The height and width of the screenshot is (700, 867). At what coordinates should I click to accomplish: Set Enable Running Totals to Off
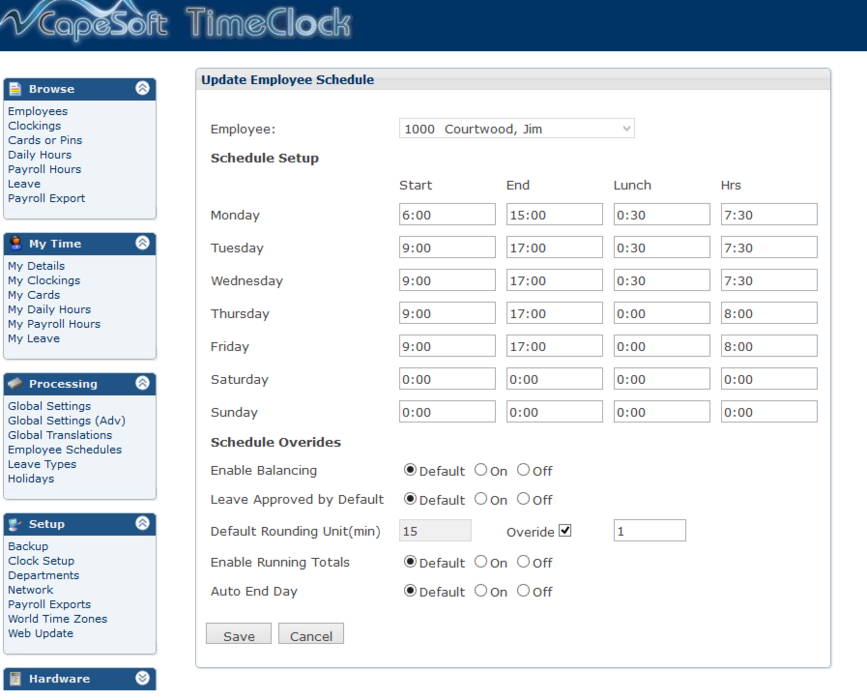tap(523, 562)
